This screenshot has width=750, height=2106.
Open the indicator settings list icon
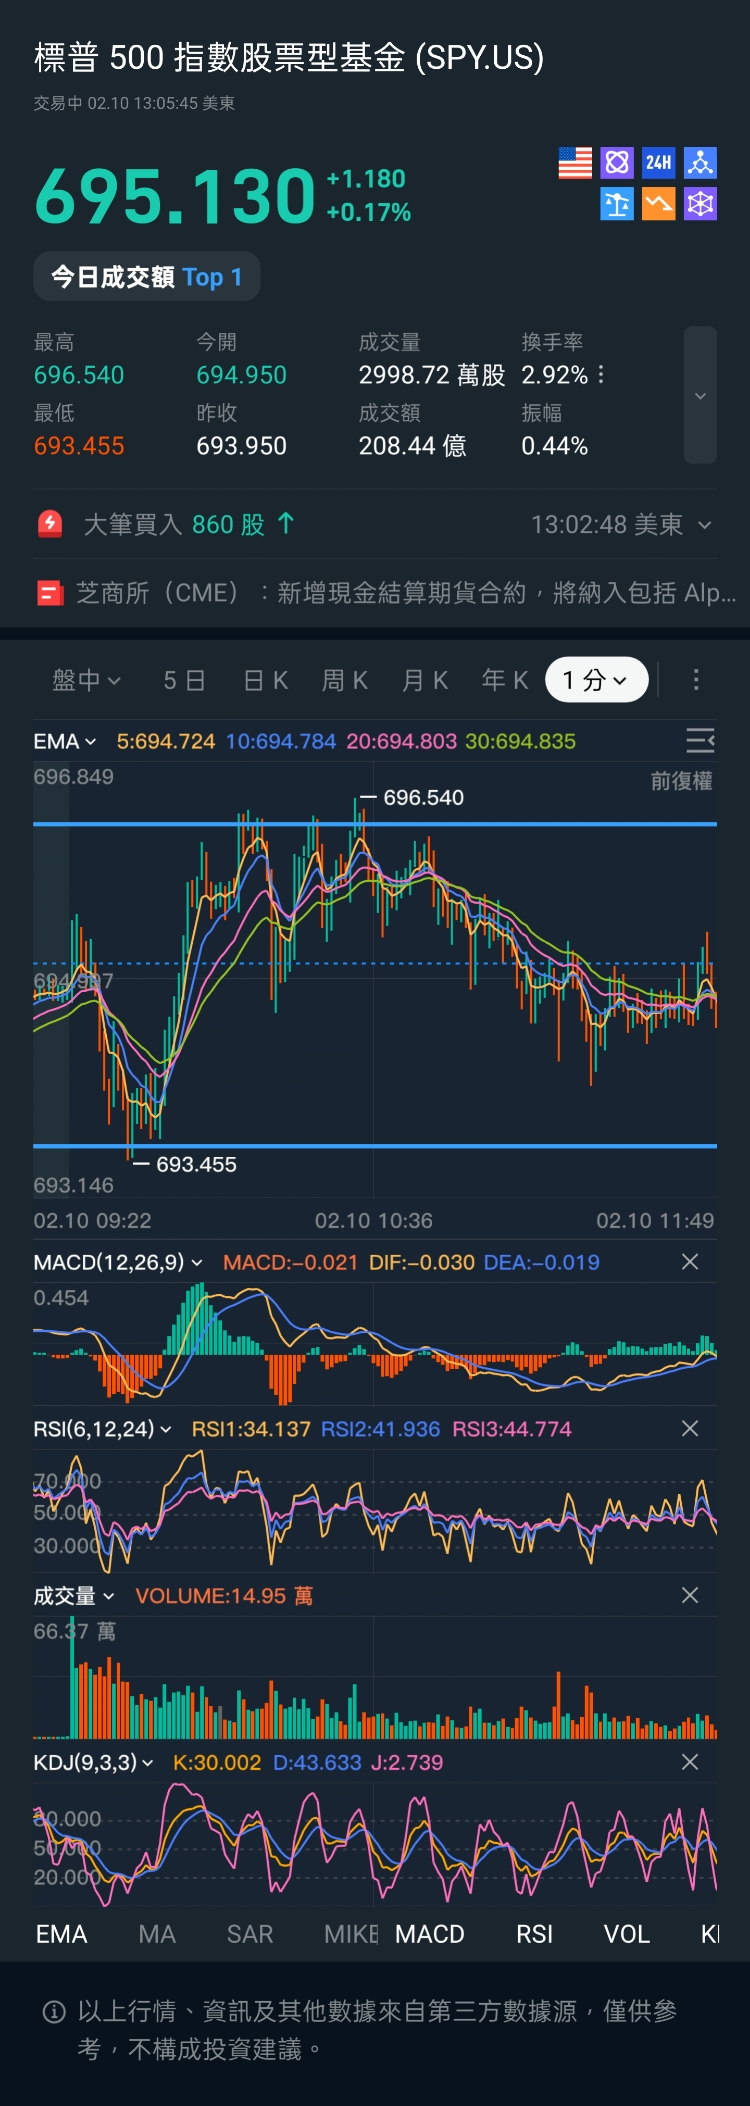(x=700, y=741)
